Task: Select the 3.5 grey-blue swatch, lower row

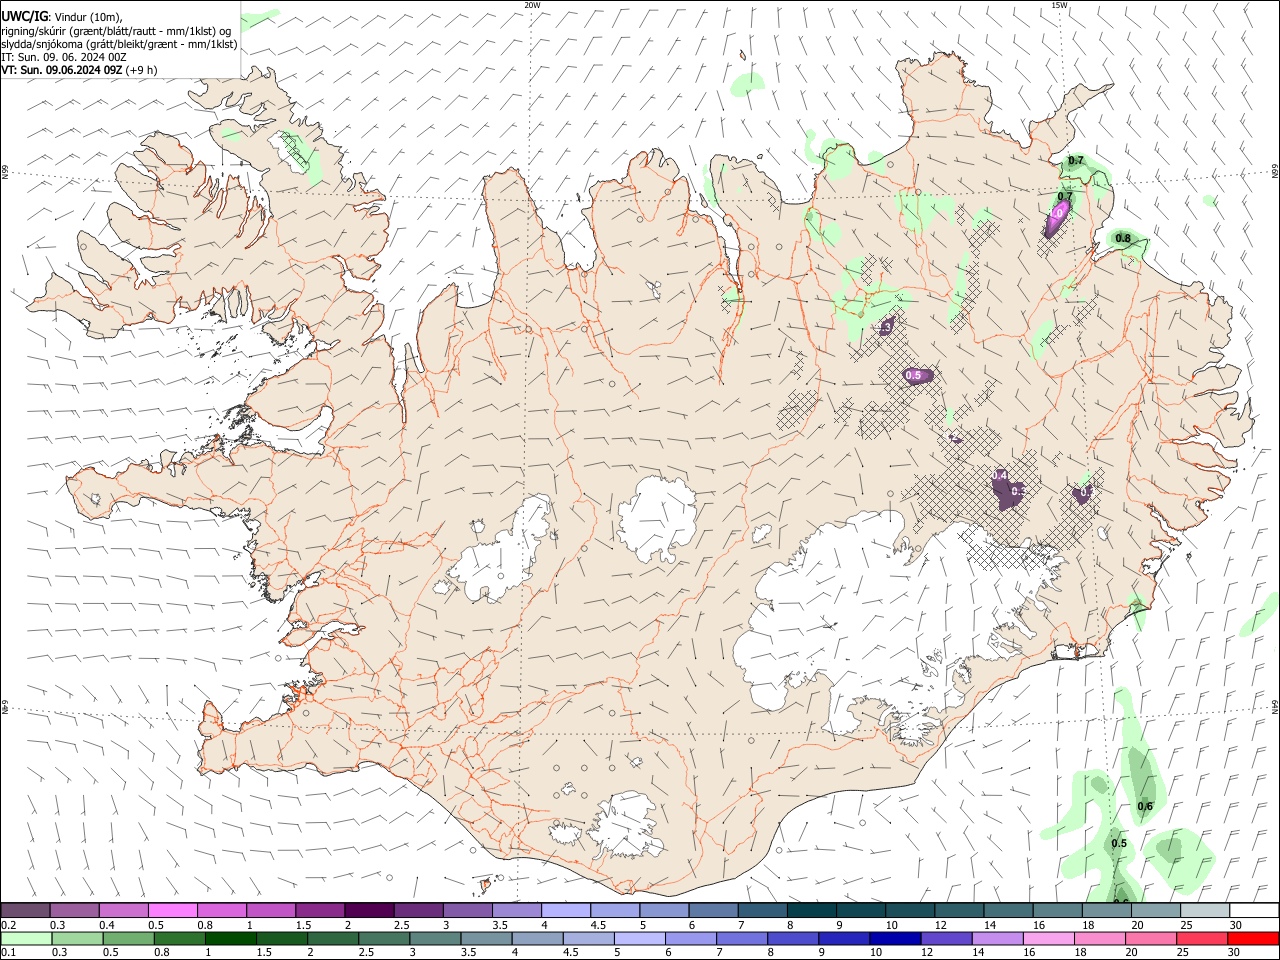Action: pyautogui.click(x=486, y=938)
